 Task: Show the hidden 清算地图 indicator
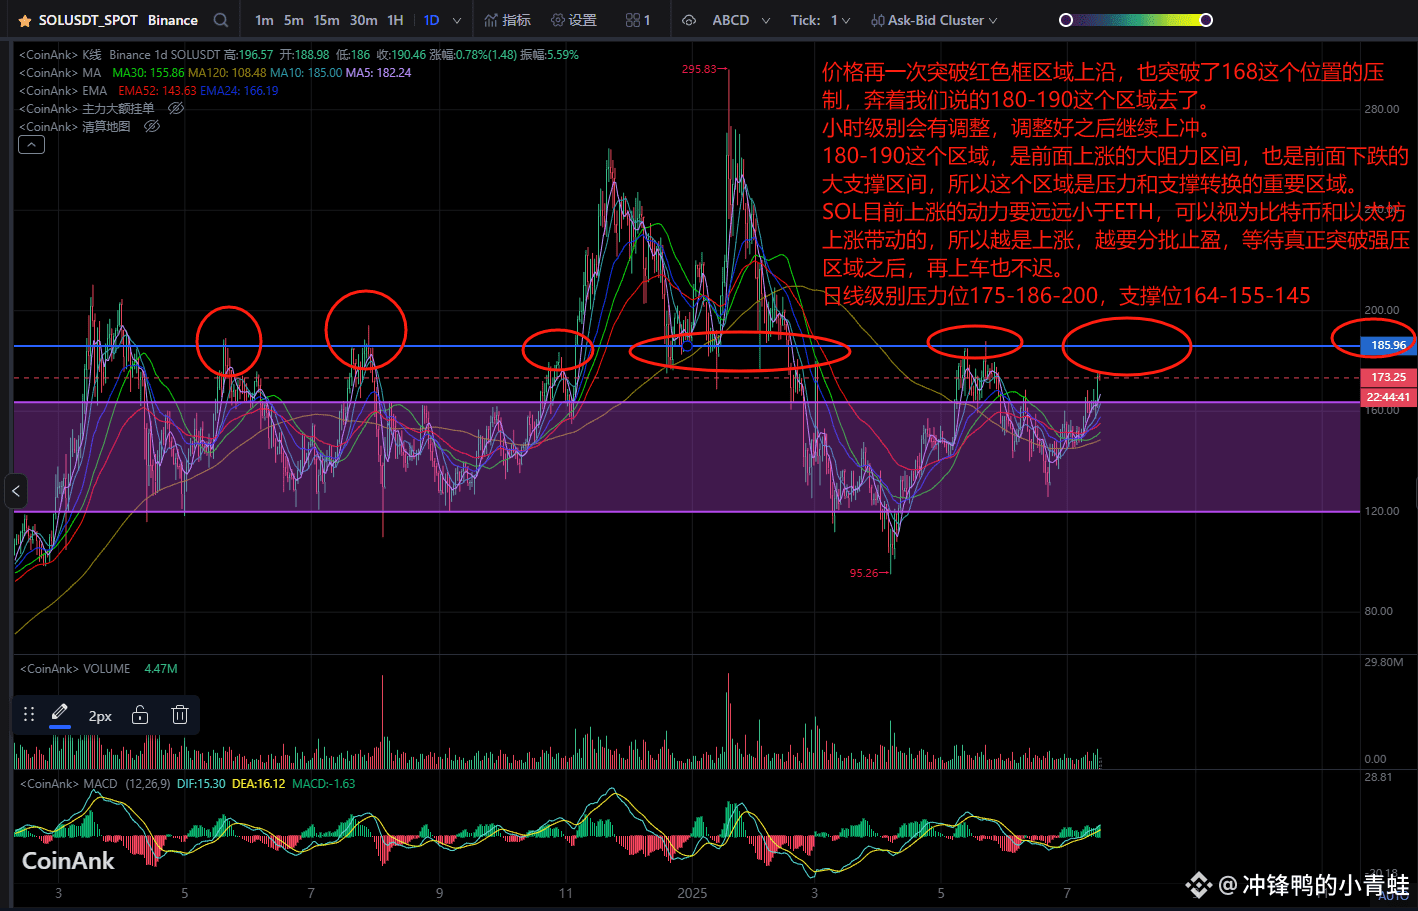tap(152, 126)
